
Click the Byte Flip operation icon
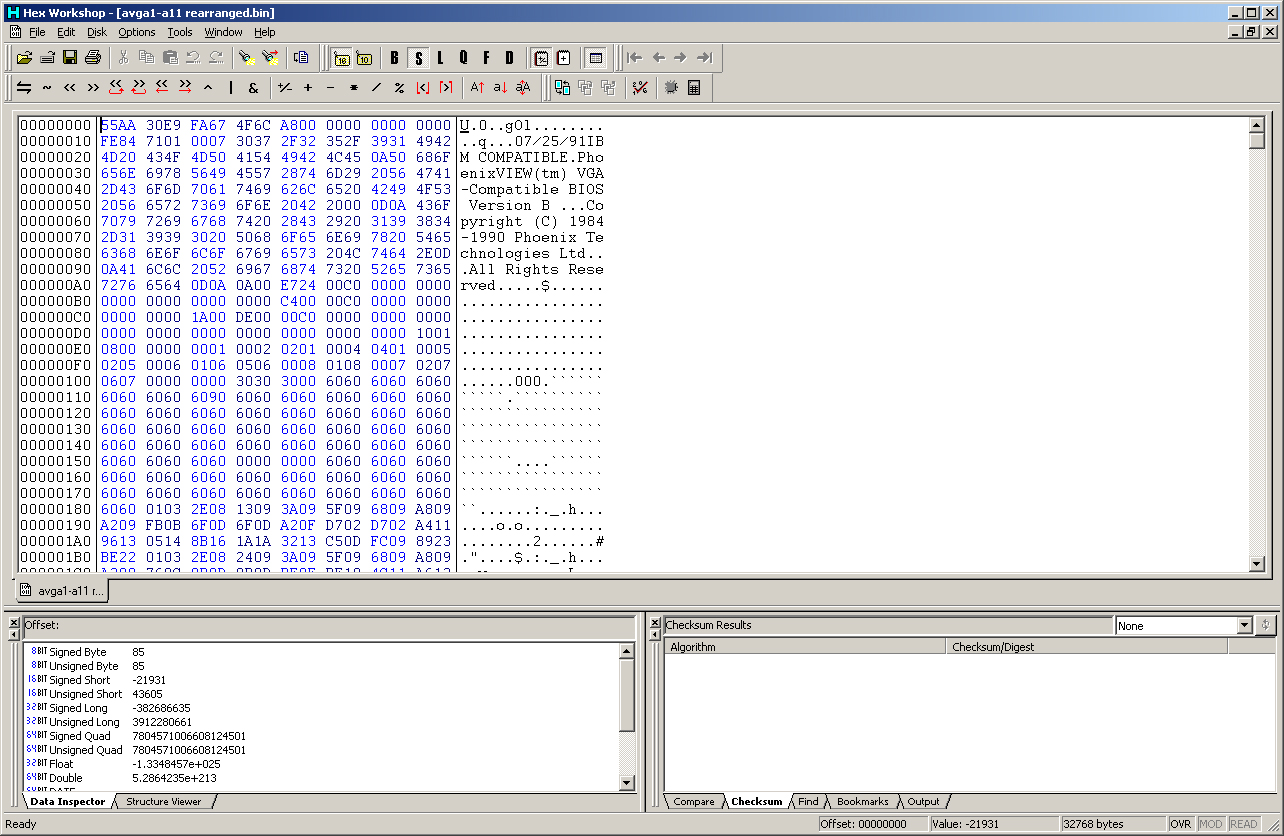[x=24, y=88]
